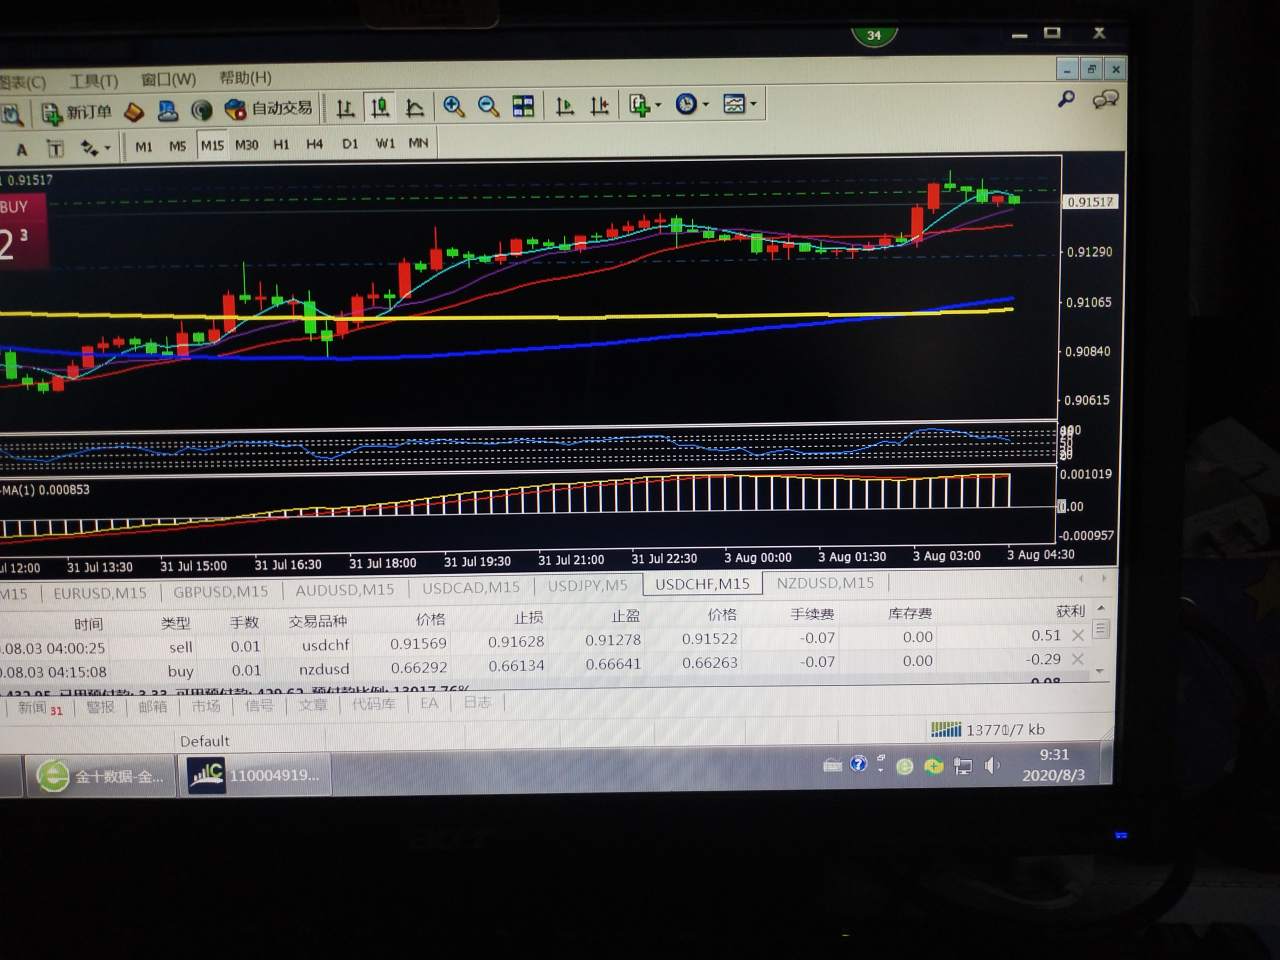Expand the arrows objects dropdown arrow

(107, 149)
